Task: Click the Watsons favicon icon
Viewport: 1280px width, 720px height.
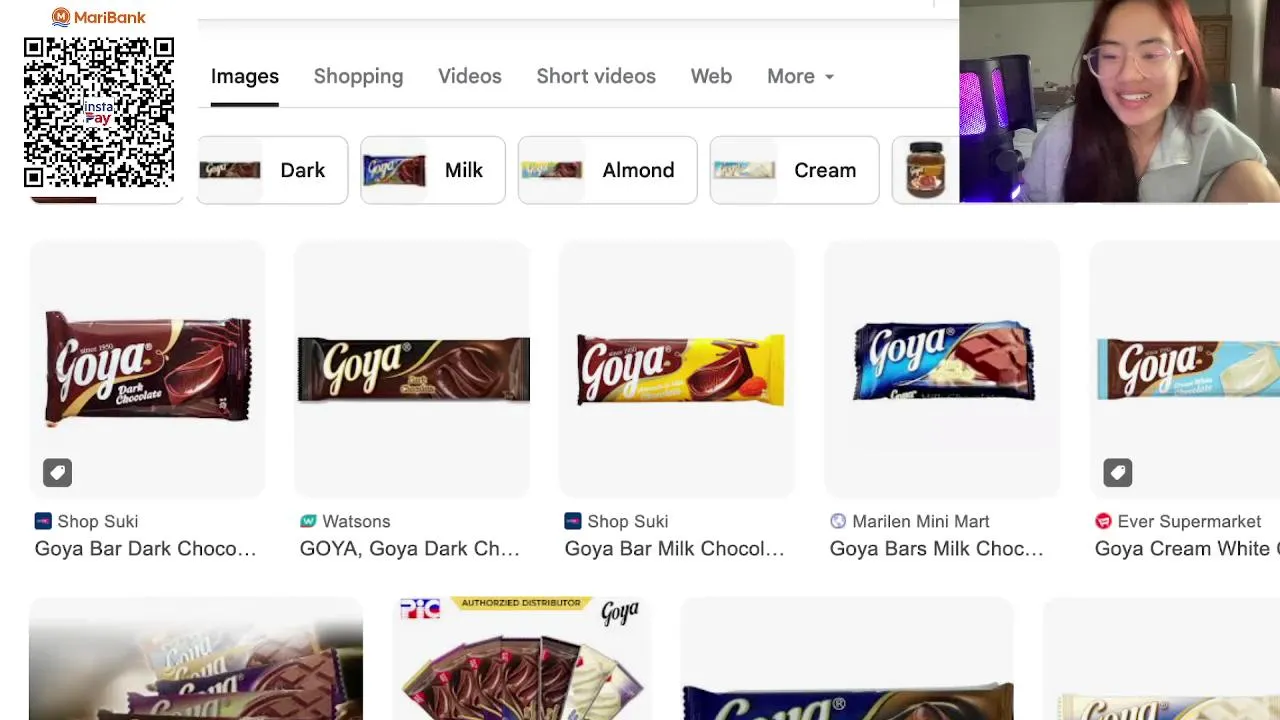Action: point(308,521)
